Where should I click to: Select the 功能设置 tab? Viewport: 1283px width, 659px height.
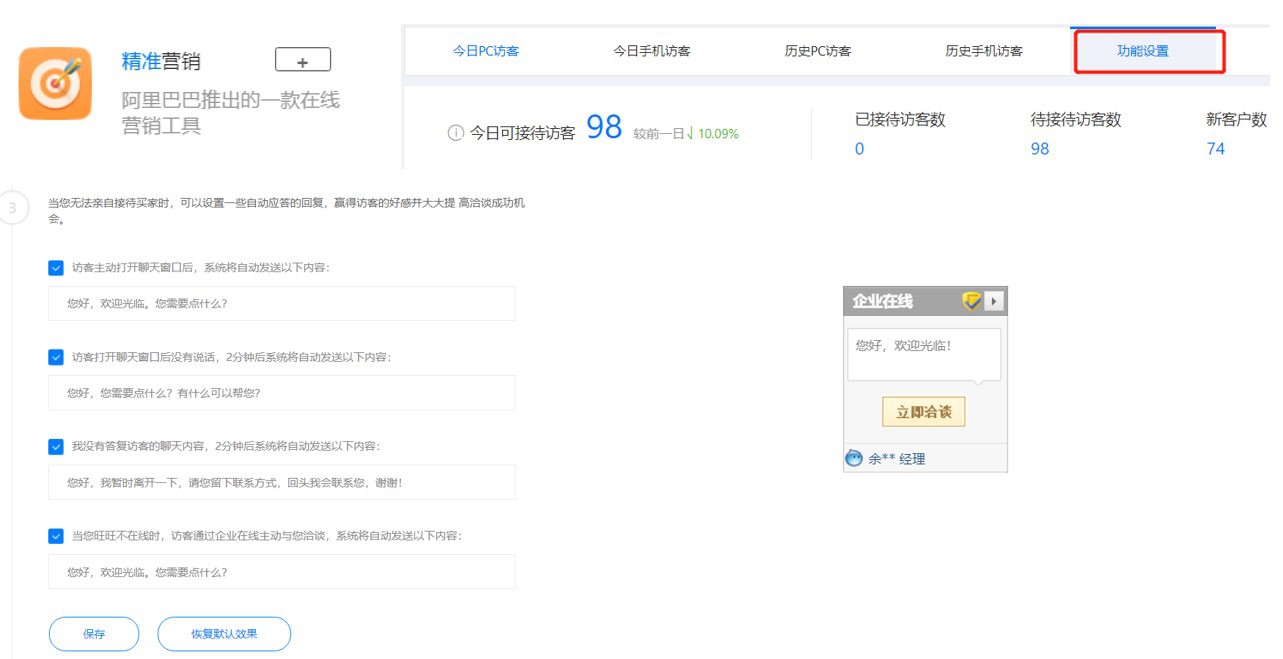(1143, 51)
